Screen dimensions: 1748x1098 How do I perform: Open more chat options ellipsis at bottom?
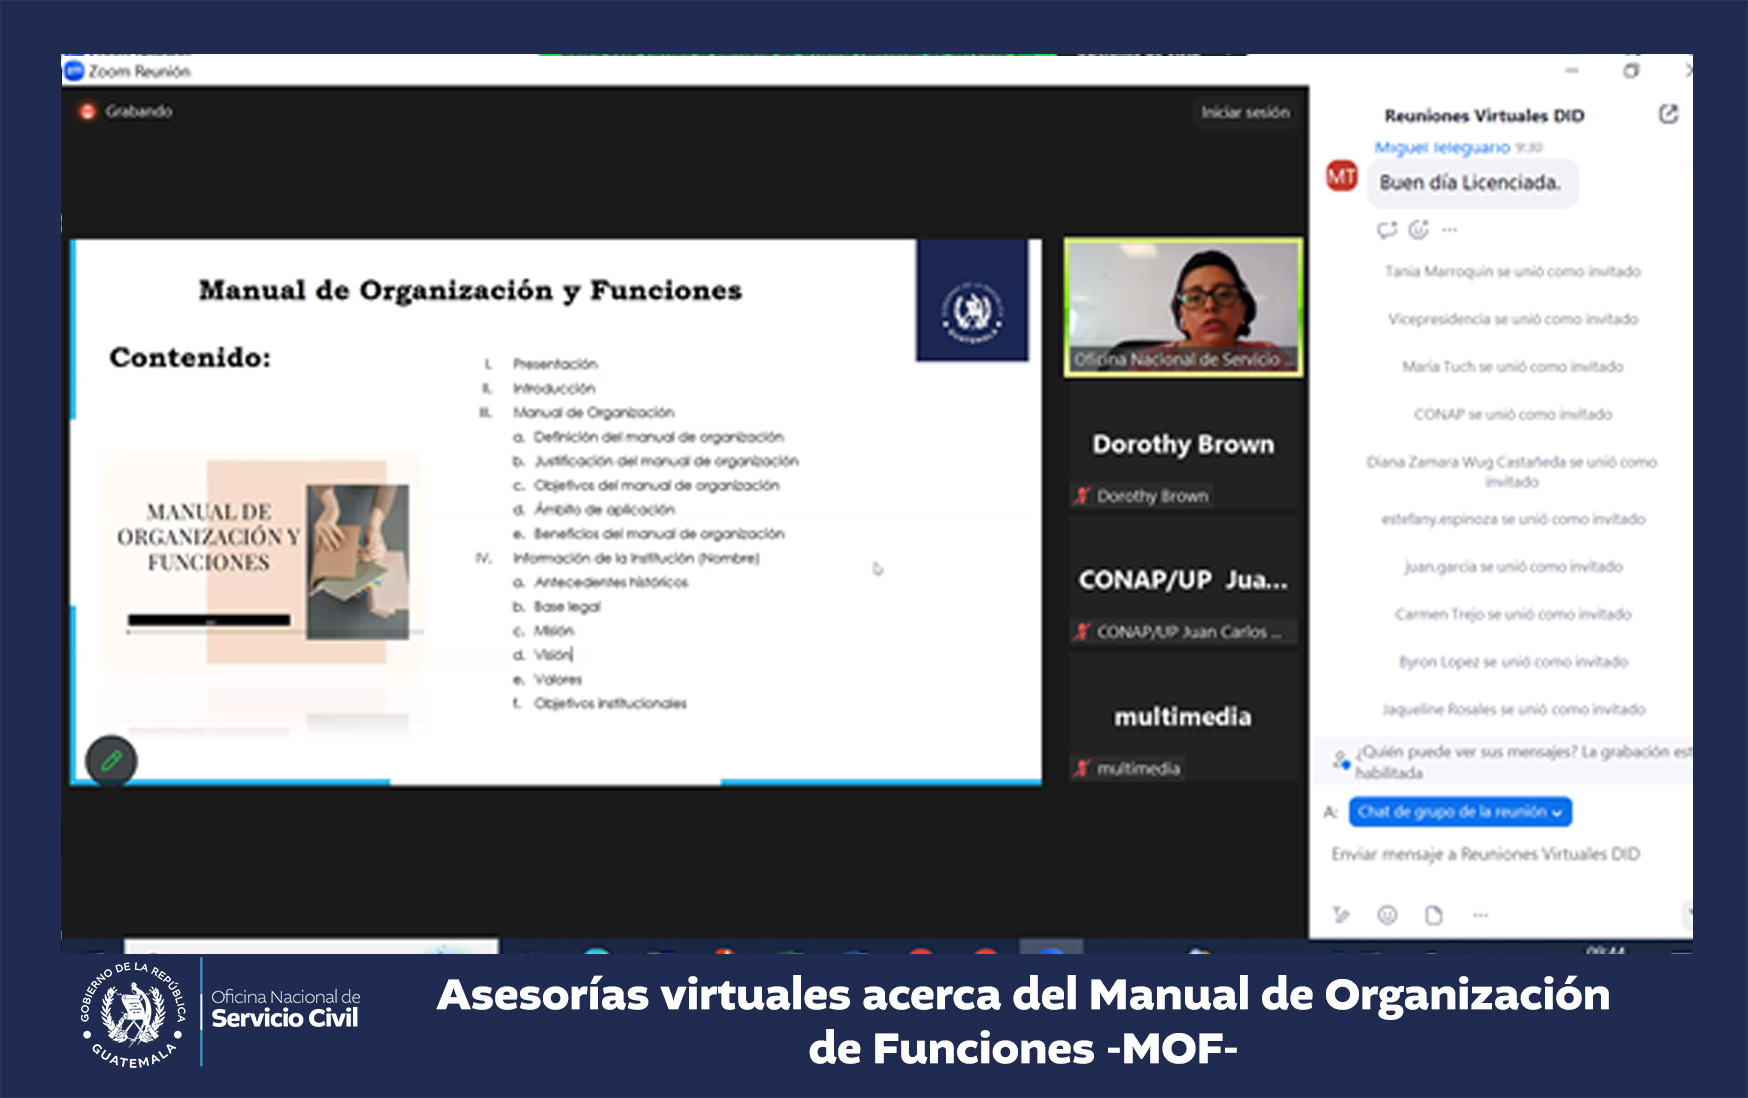1480,915
